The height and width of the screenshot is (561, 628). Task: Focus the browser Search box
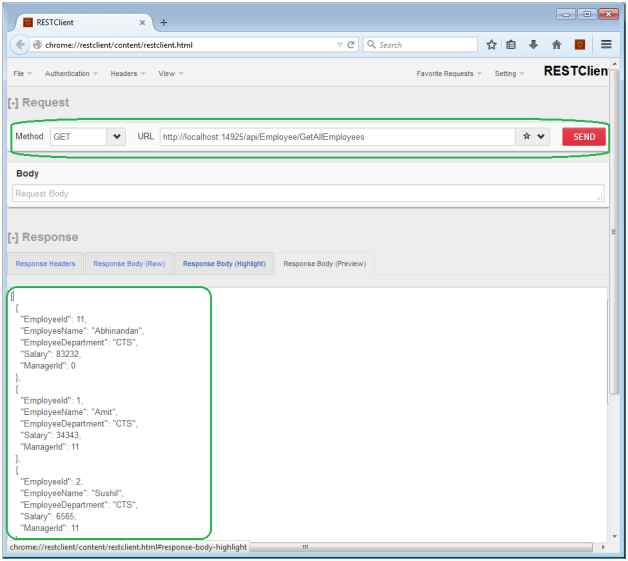[x=421, y=45]
